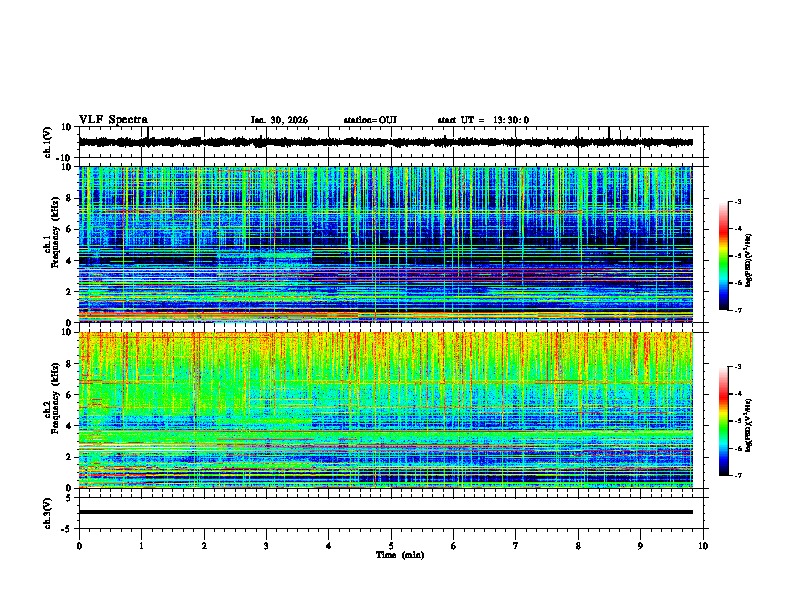Click time axis tick label "1"
The image size is (792, 612).
click(141, 546)
